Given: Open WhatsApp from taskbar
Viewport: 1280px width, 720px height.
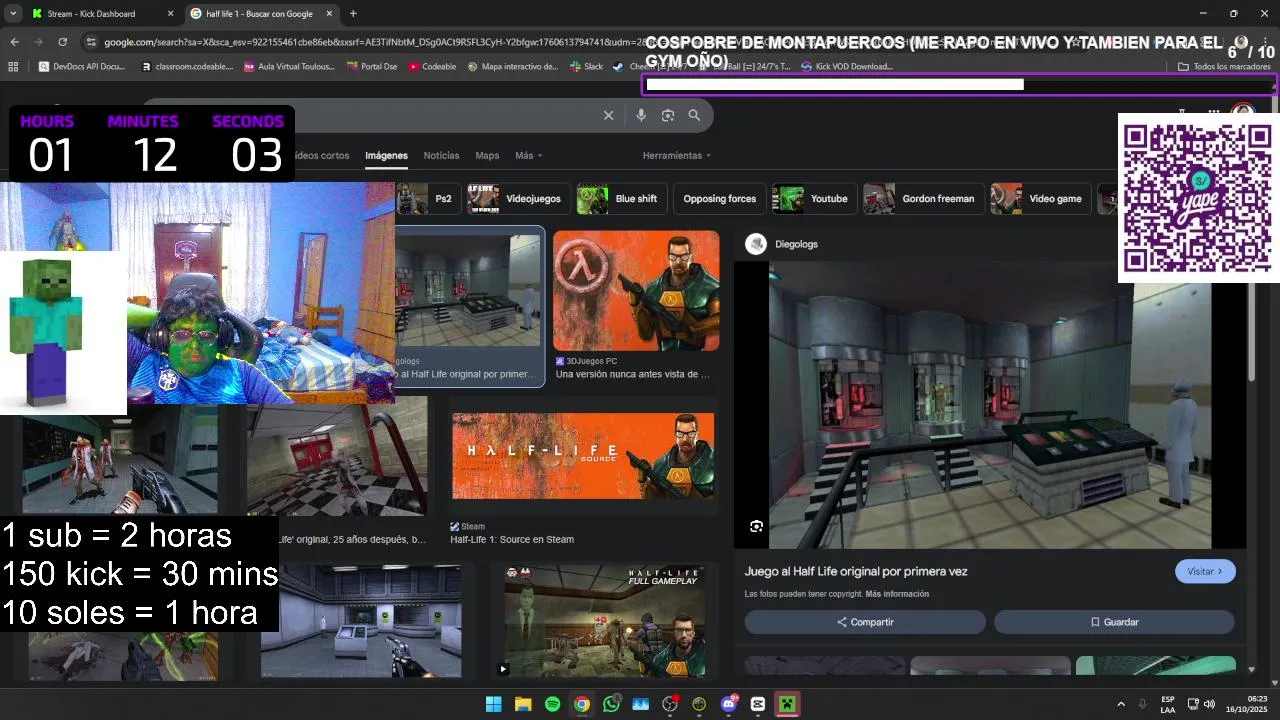Looking at the screenshot, I should [611, 704].
